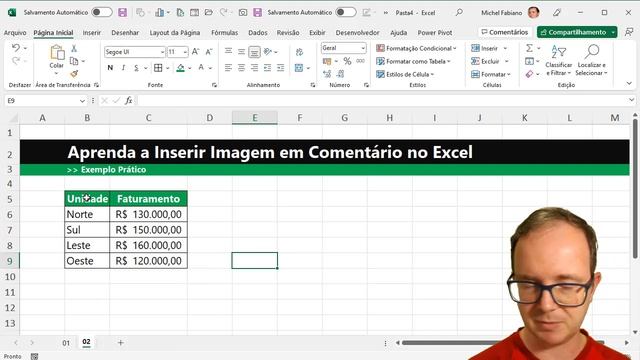Screen dimensions: 640x360
Task: Click the Faturamento header cell
Action: coord(149,199)
